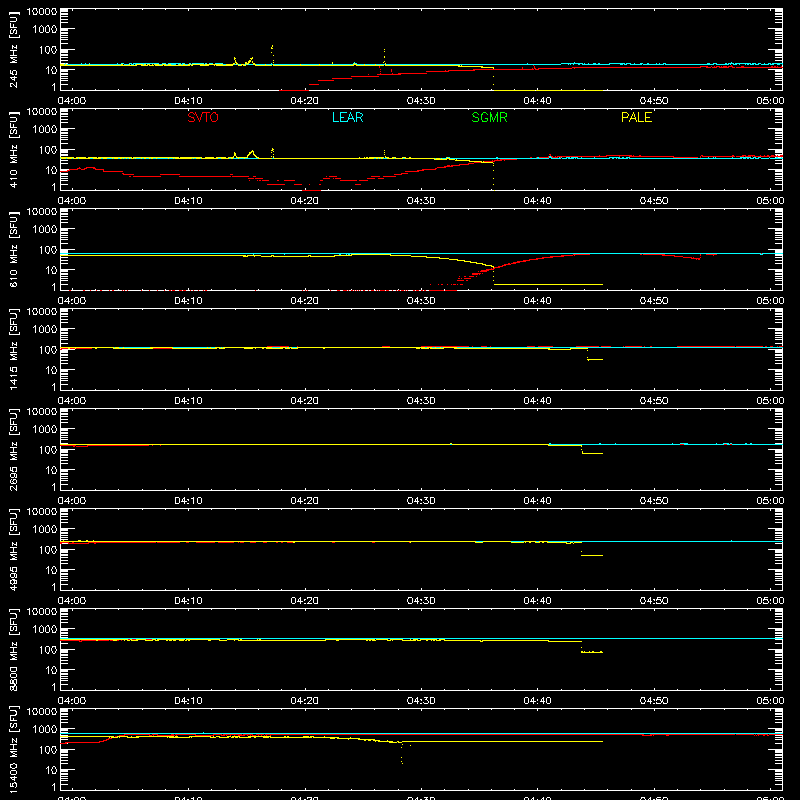Click the green SGMR legend label
800x800 pixels.
point(489,117)
